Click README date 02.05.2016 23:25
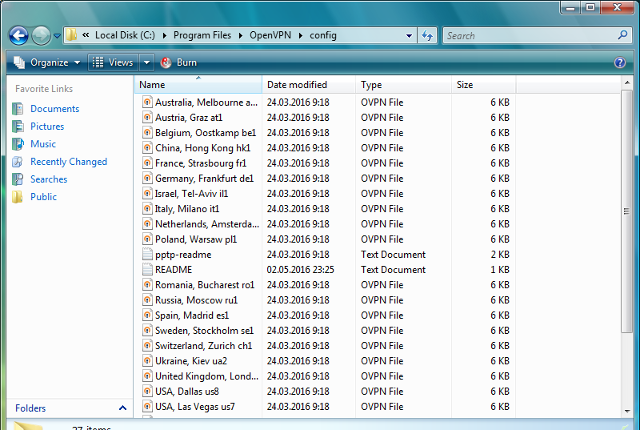Screen dimensions: 640x430 (300, 270)
